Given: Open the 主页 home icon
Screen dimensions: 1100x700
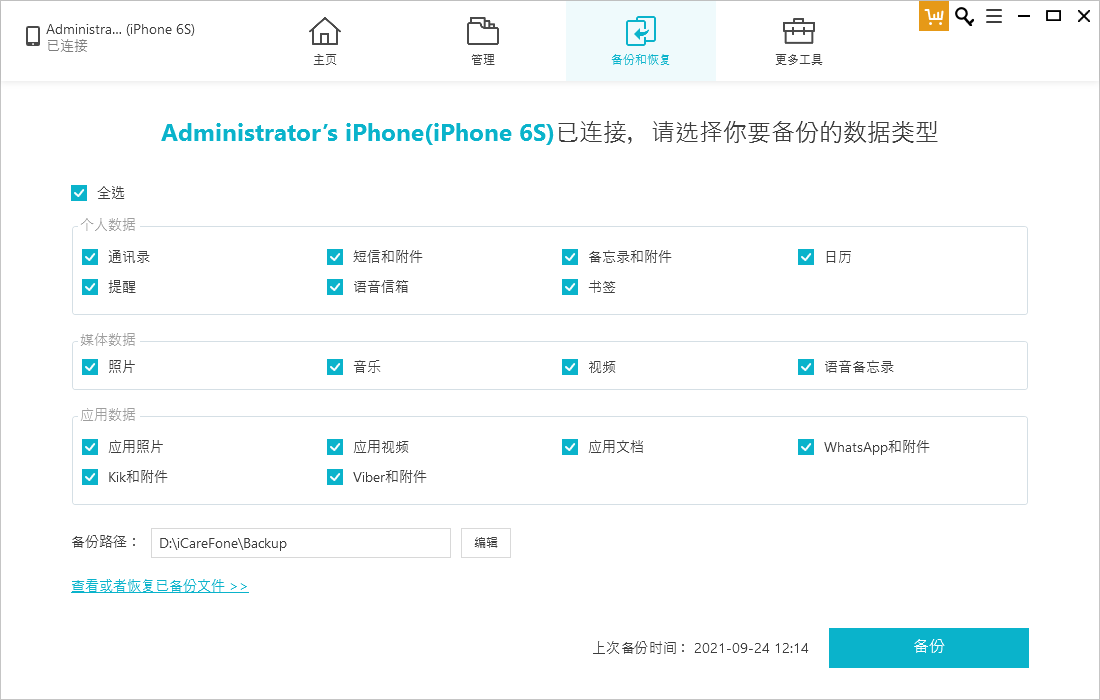Looking at the screenshot, I should [325, 31].
